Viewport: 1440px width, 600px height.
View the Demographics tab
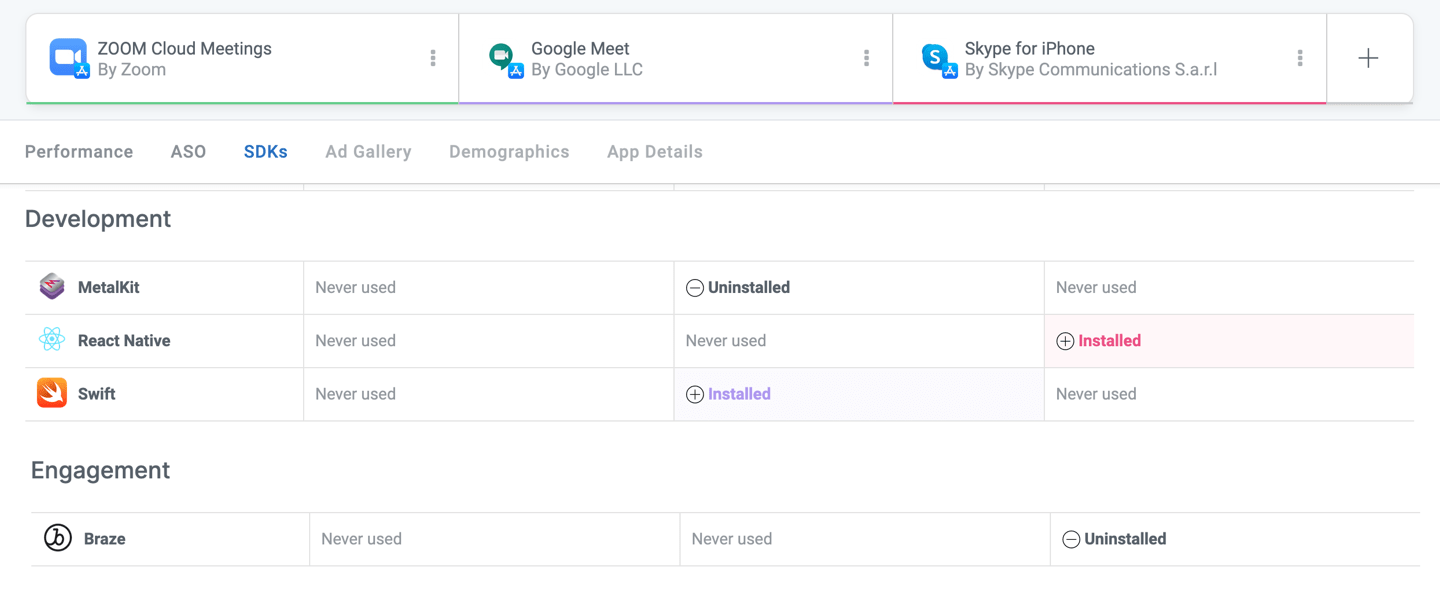(x=509, y=152)
